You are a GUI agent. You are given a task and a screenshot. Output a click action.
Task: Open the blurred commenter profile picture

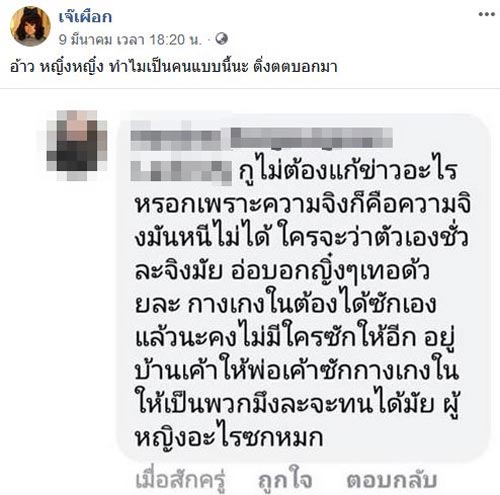pos(77,145)
